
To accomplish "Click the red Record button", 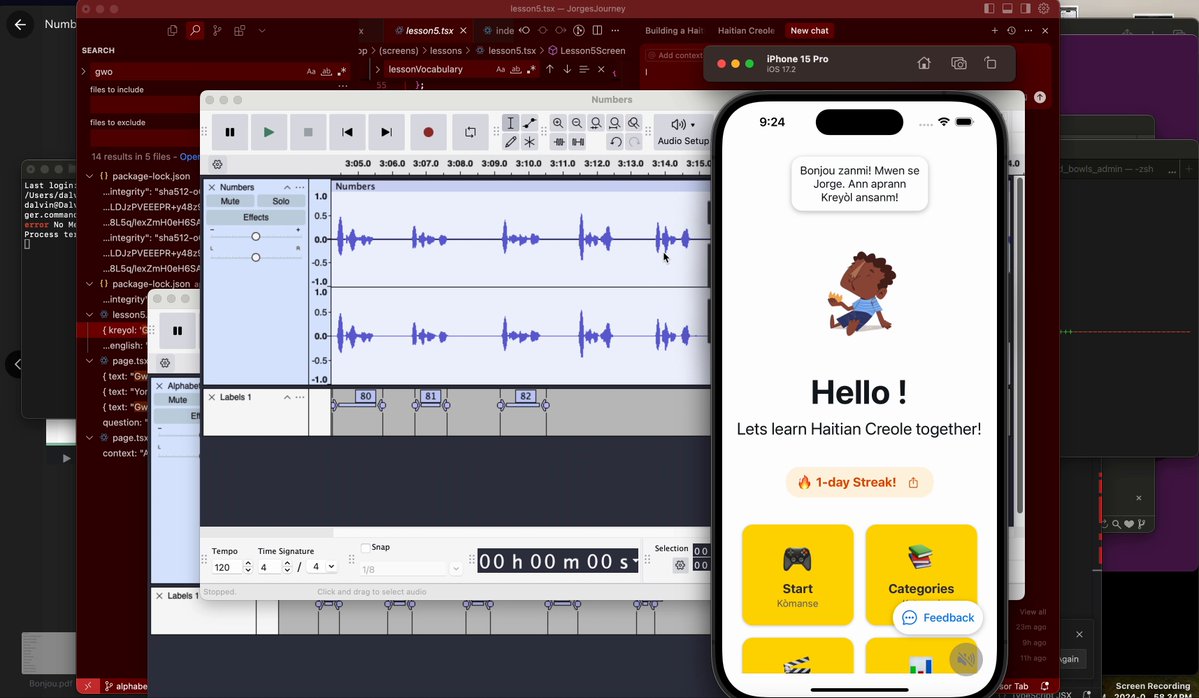I will (x=428, y=132).
